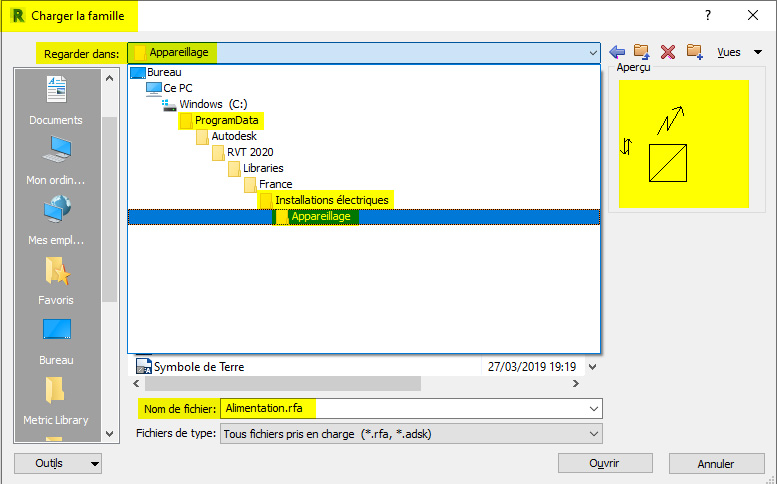Open Favoris shortcut in the sidebar
777x484 pixels.
pyautogui.click(x=56, y=280)
